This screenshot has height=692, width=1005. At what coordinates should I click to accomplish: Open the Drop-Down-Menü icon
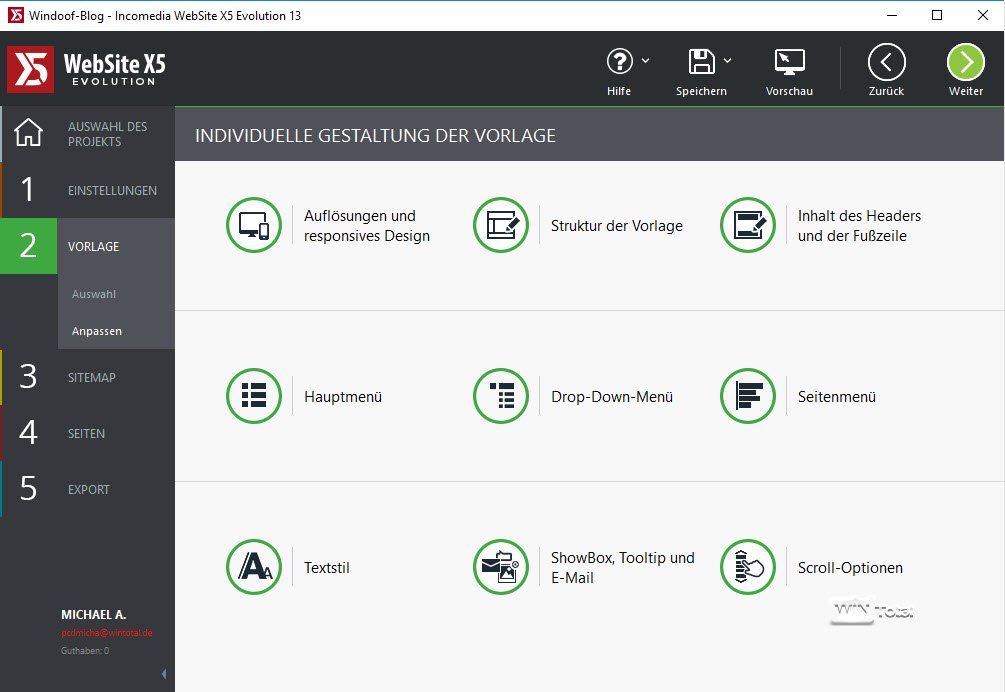point(500,396)
